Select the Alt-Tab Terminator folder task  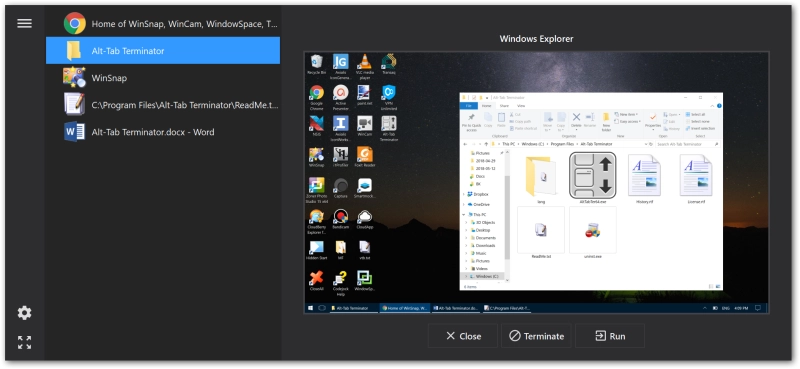(163, 51)
